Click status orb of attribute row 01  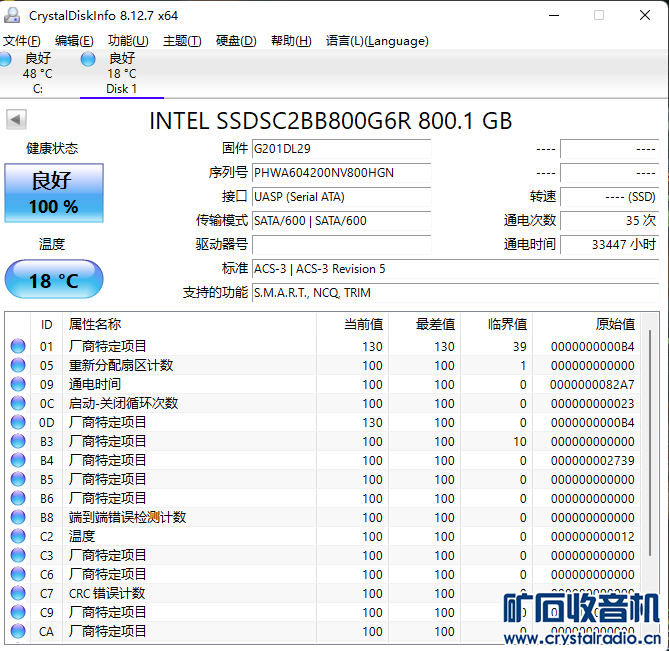[x=18, y=346]
